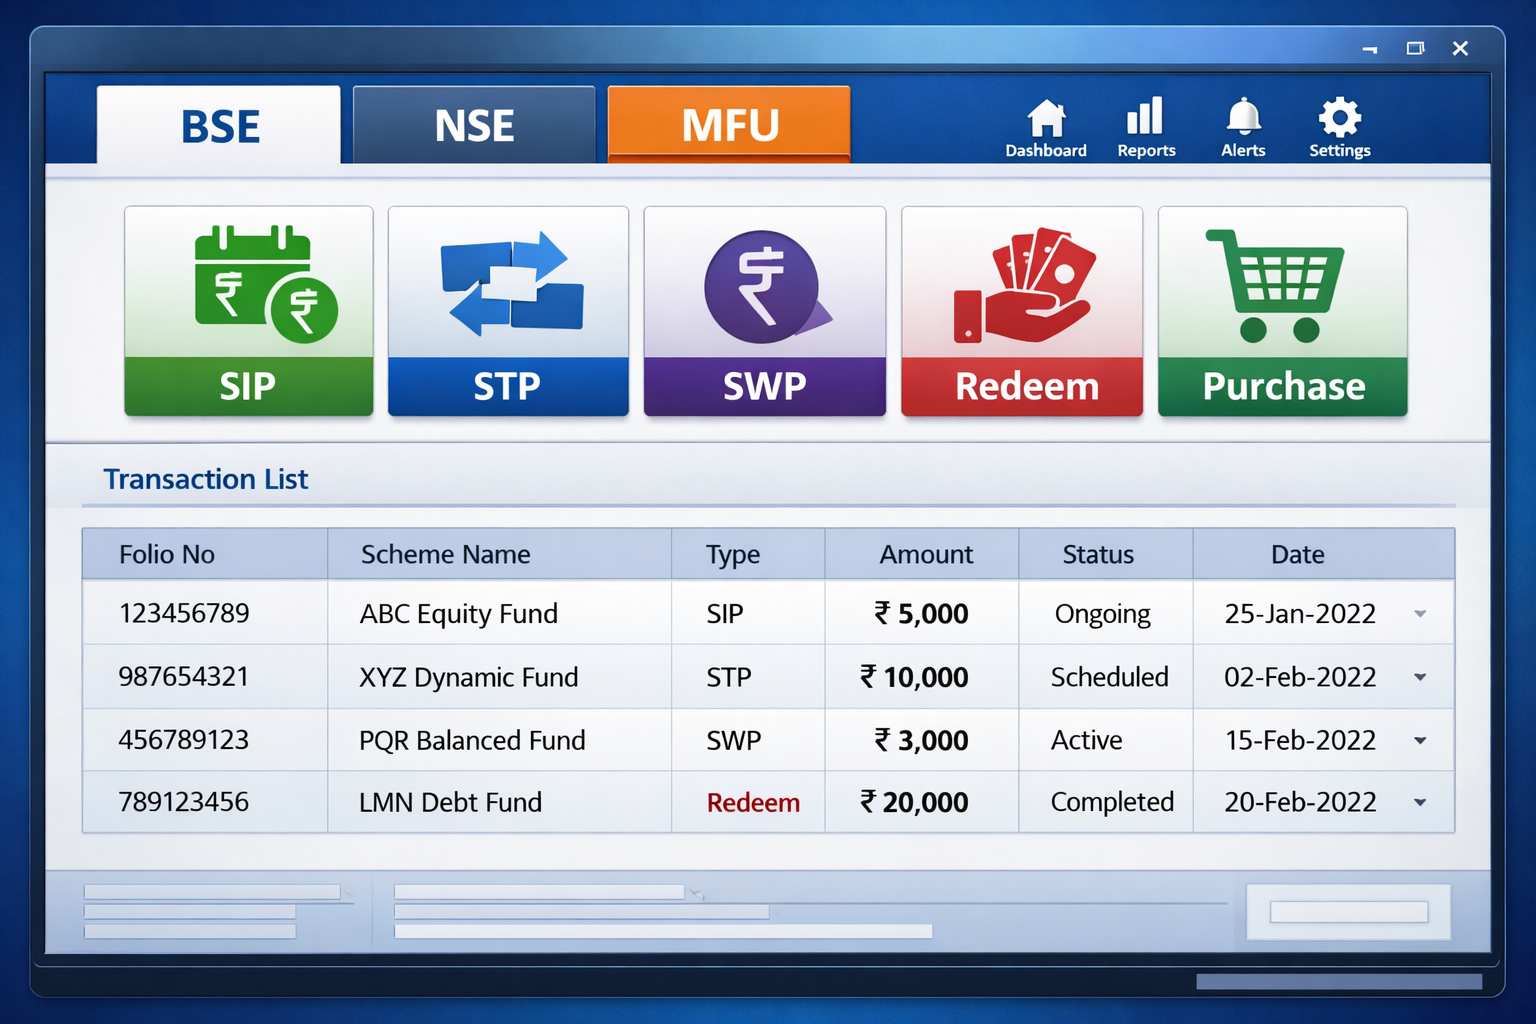Switch to the NSE tab
1536x1024 pixels.
pyautogui.click(x=474, y=126)
